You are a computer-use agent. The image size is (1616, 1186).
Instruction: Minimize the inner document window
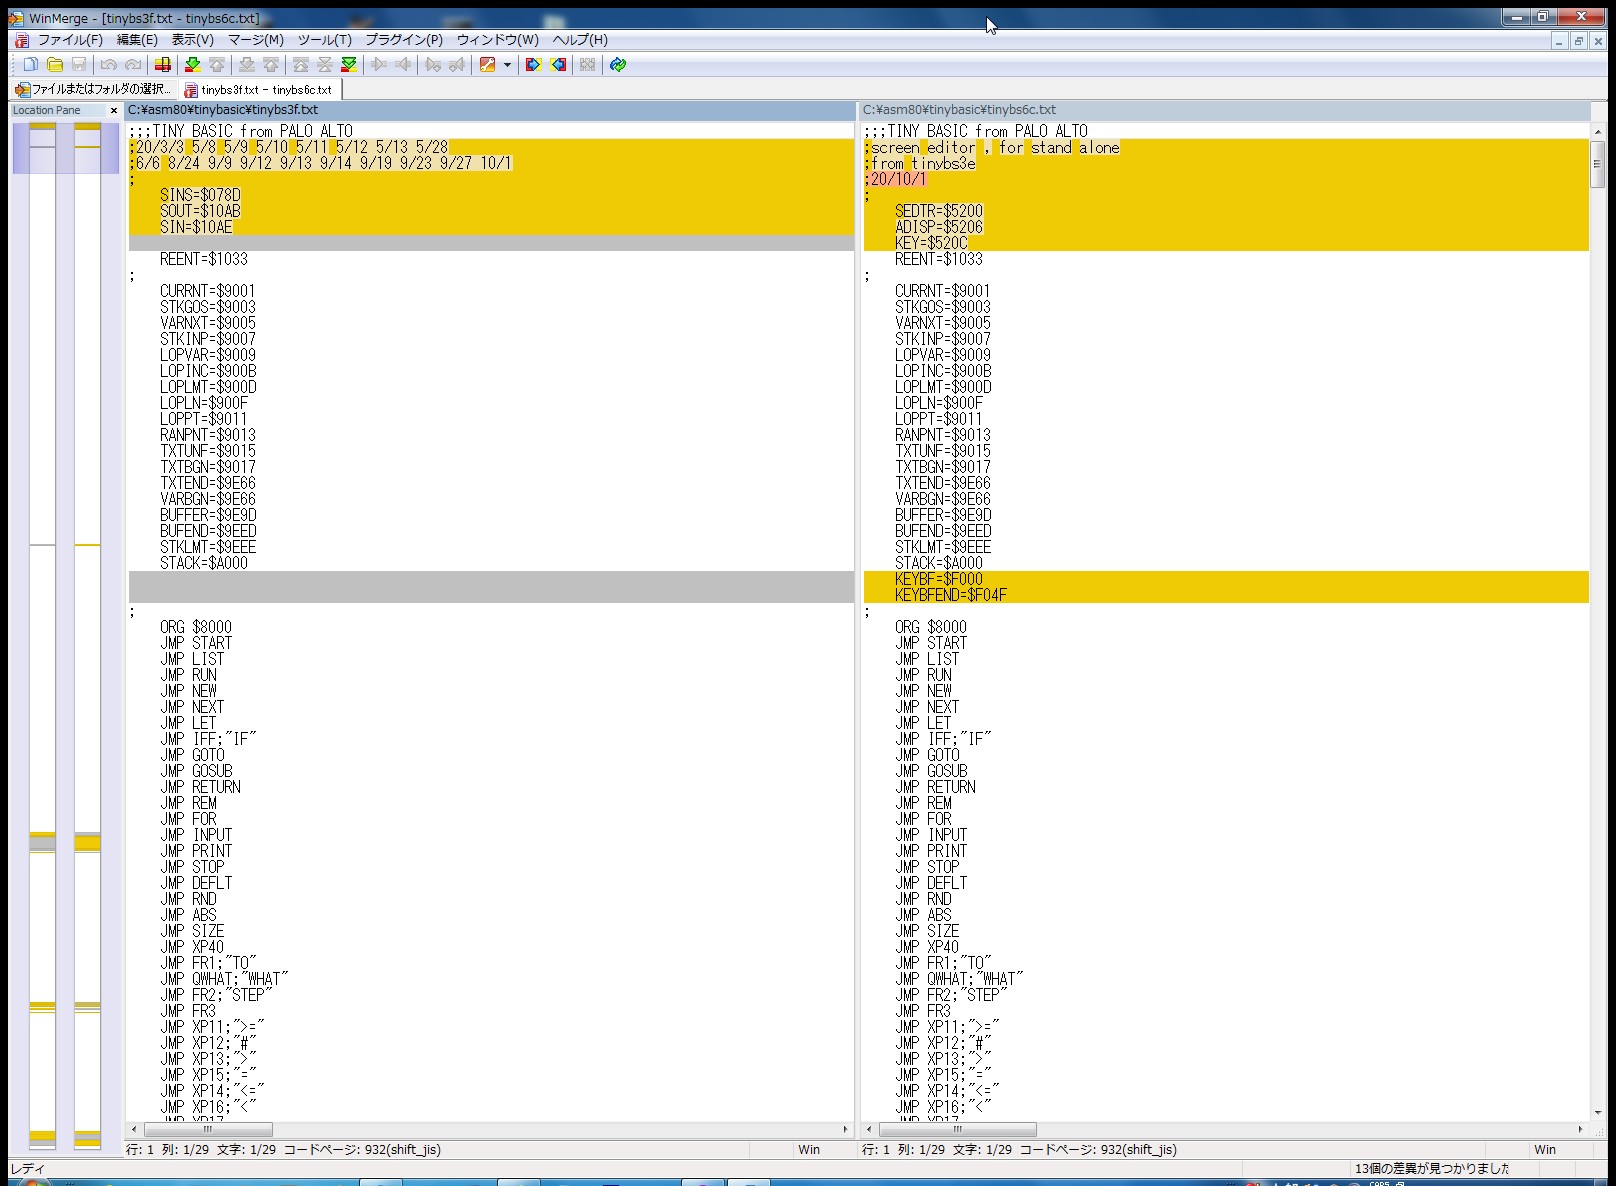1560,41
